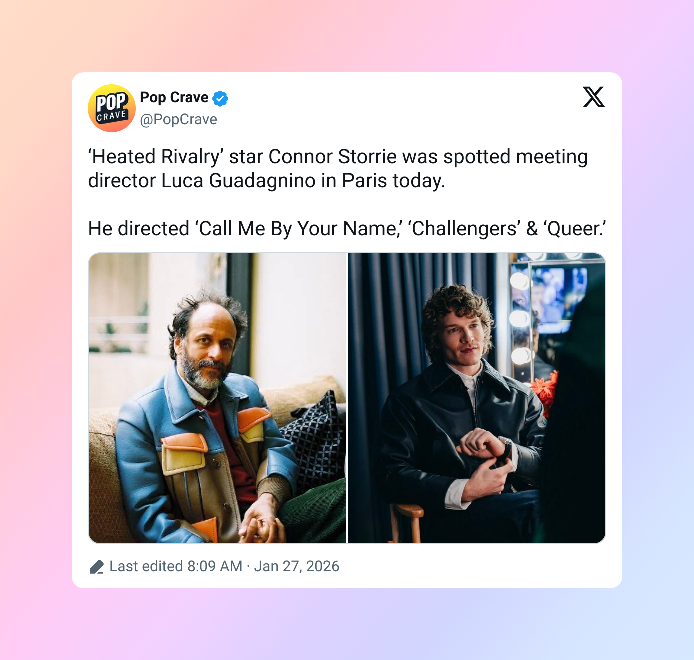Open right photo of curly-haired man
The width and height of the screenshot is (694, 660).
pyautogui.click(x=477, y=398)
